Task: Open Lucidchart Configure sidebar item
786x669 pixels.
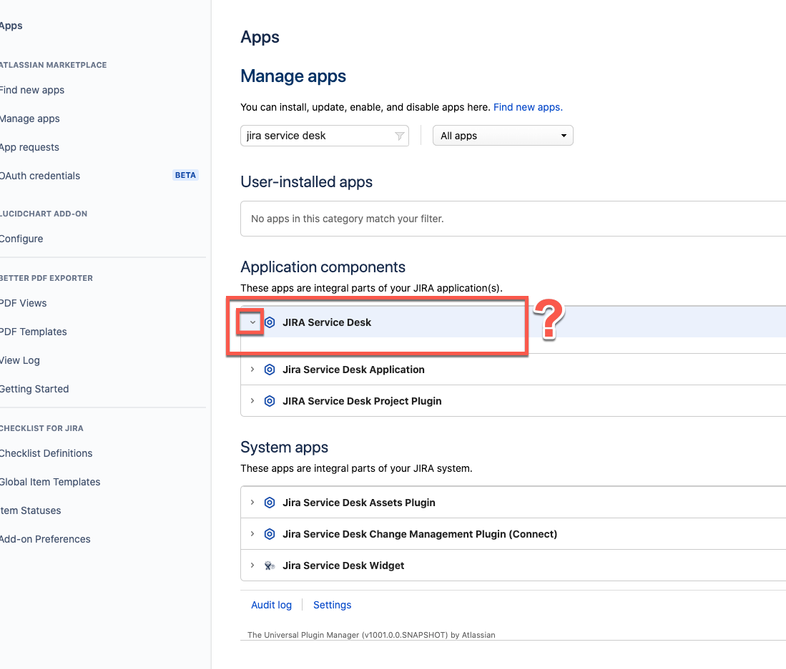Action: coord(21,239)
